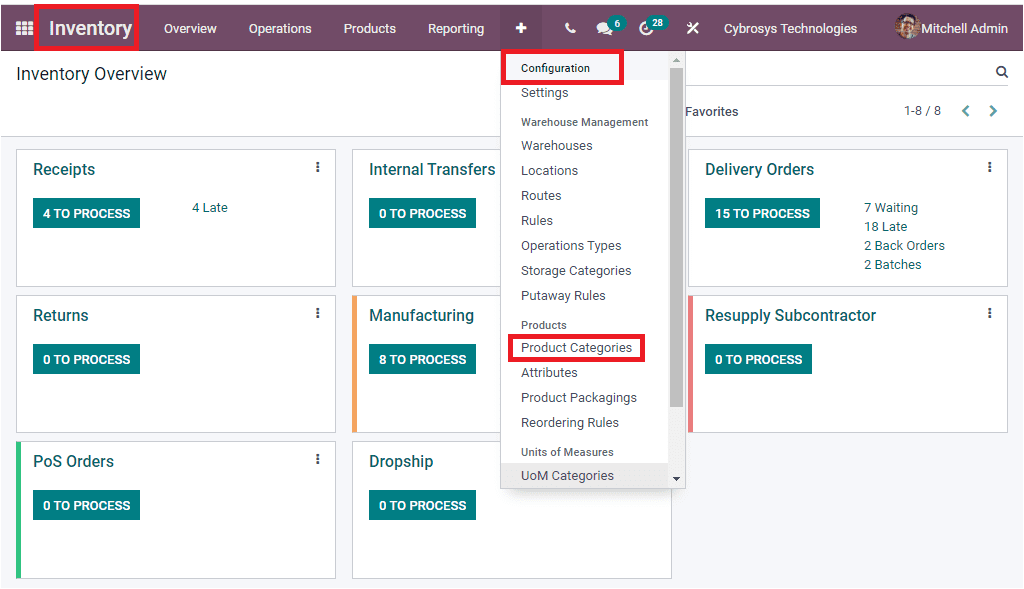1024x589 pixels.
Task: Open the phone call icon in the navbar
Action: [x=569, y=27]
